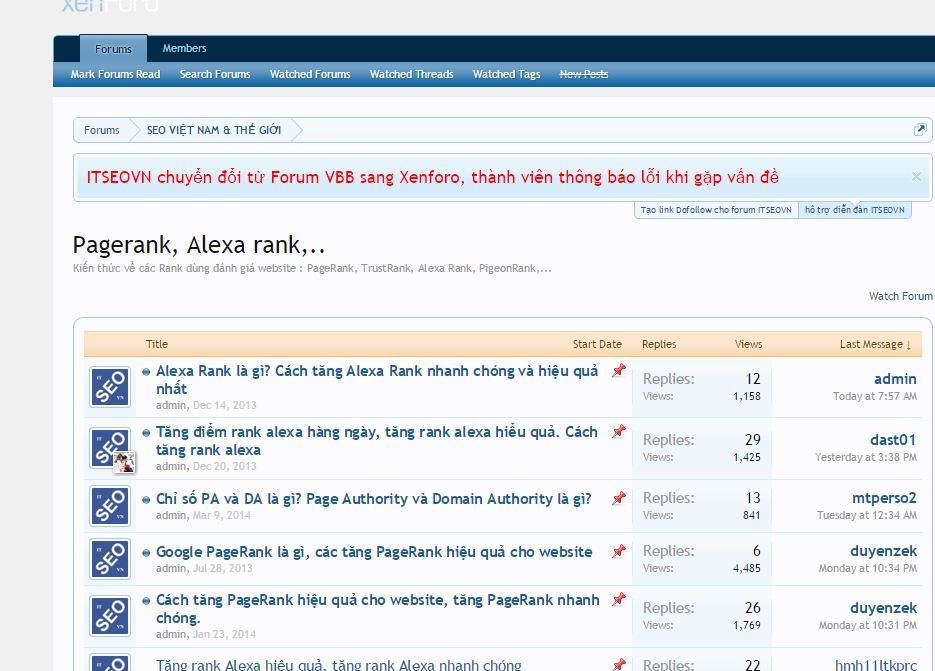Click the sticky pin on 'Tăng điểm rank alexa' thread

point(619,431)
